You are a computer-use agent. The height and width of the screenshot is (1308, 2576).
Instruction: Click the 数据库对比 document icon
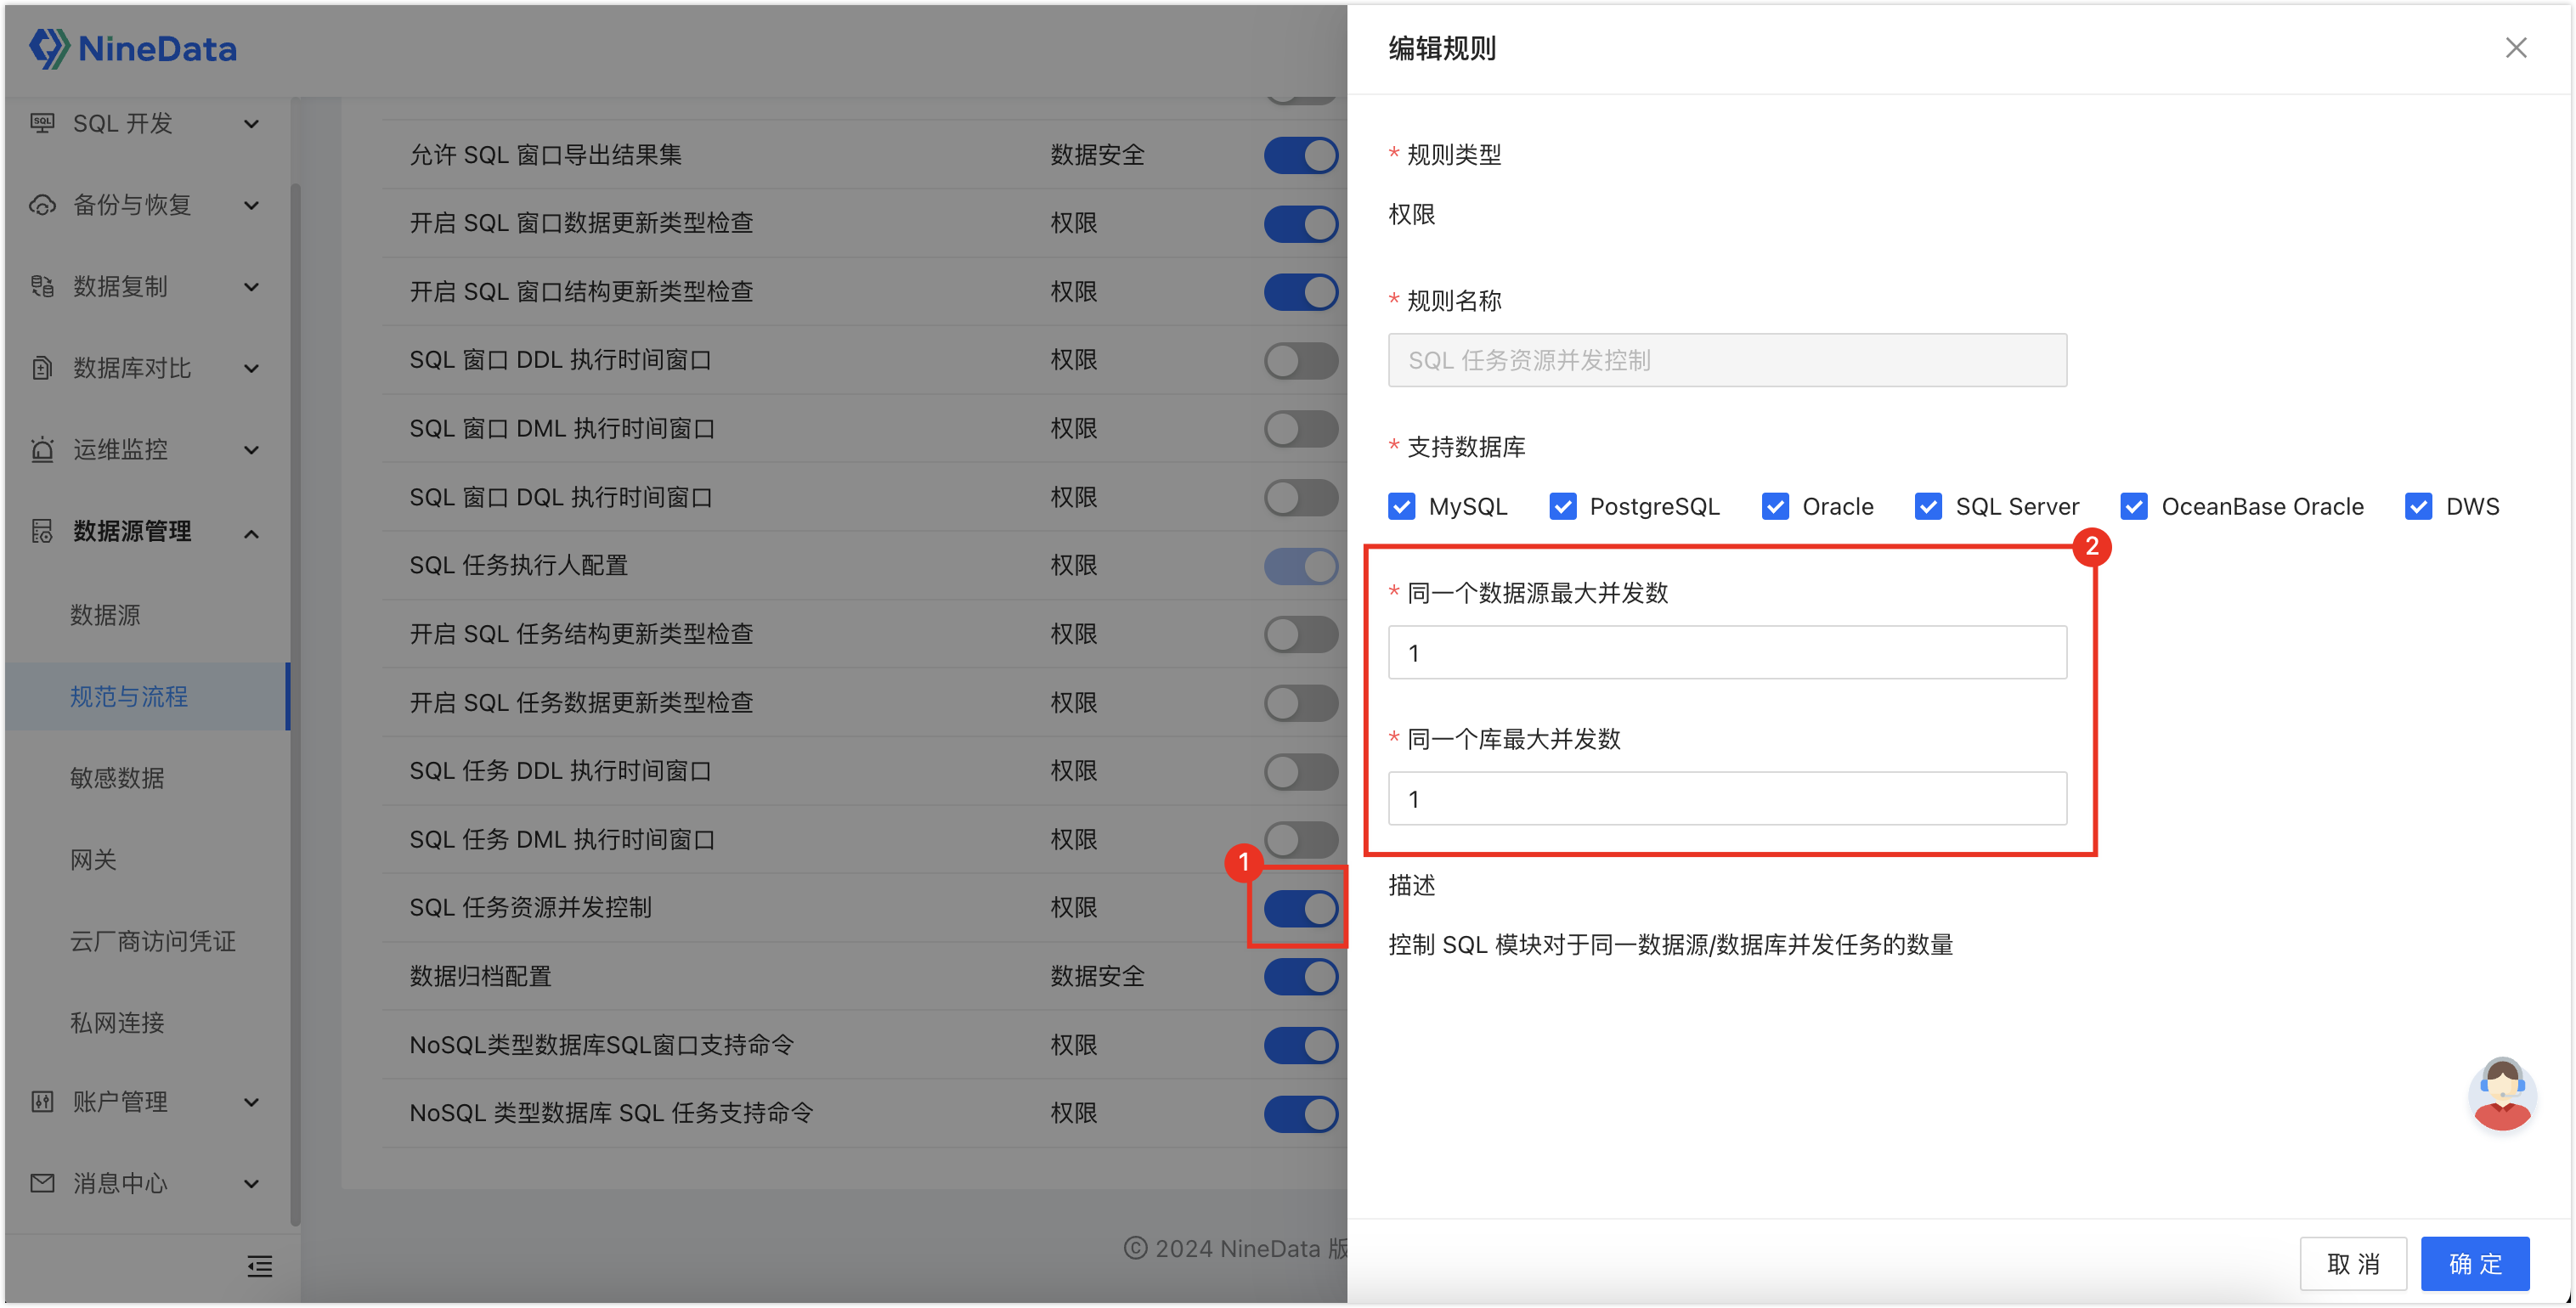click(x=42, y=368)
